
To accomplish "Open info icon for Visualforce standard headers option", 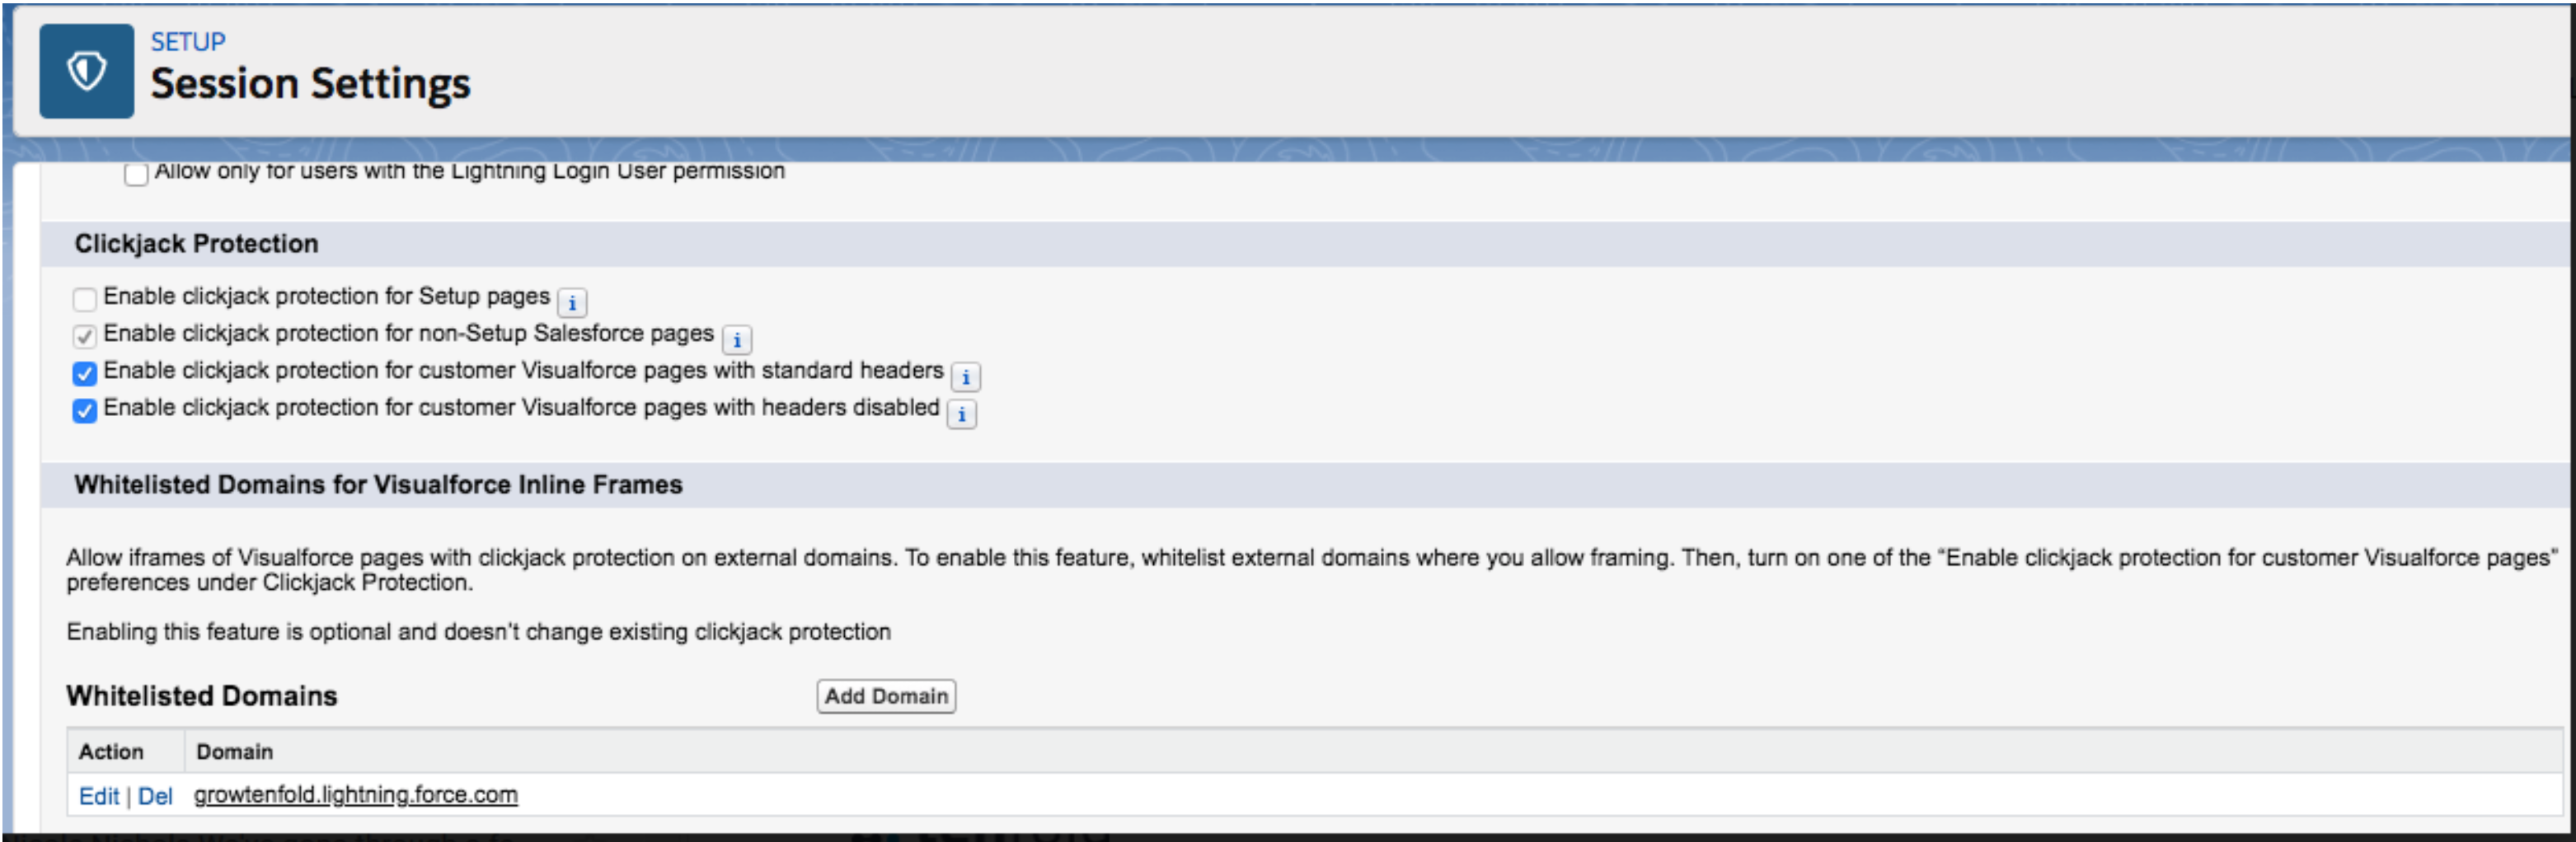I will point(966,377).
